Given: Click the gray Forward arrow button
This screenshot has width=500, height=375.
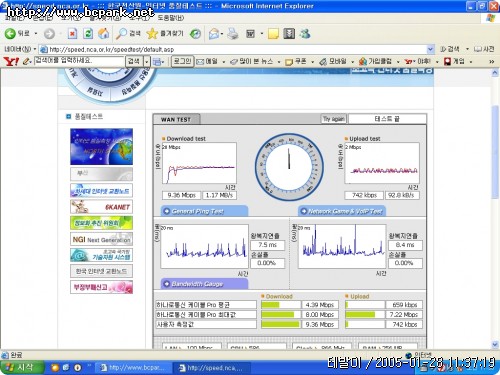Looking at the screenshot, I should (49, 34).
